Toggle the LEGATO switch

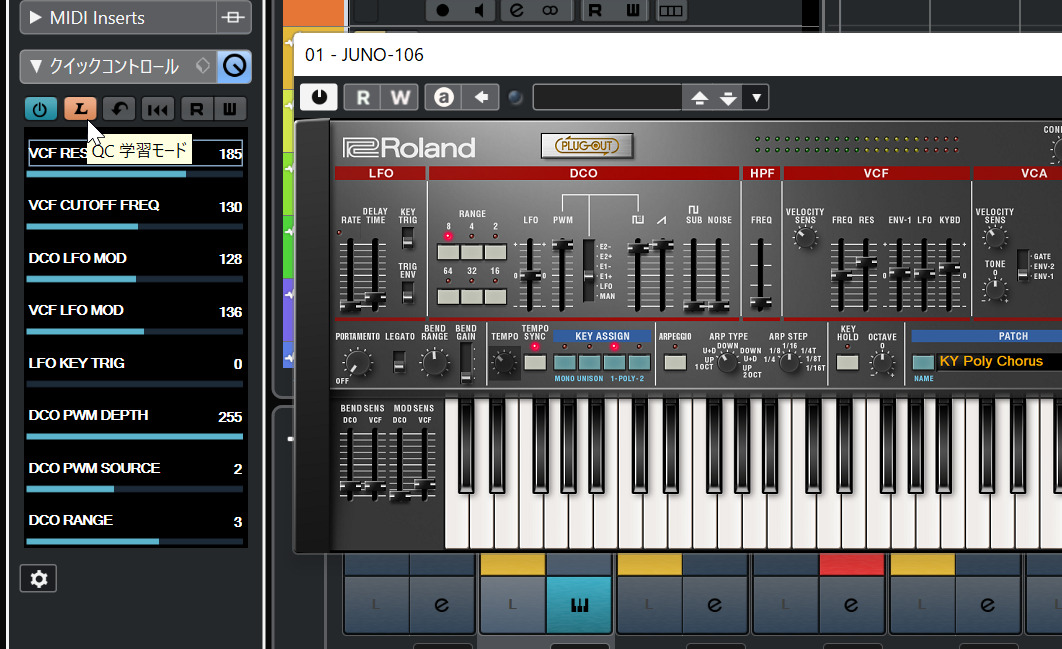(x=400, y=362)
